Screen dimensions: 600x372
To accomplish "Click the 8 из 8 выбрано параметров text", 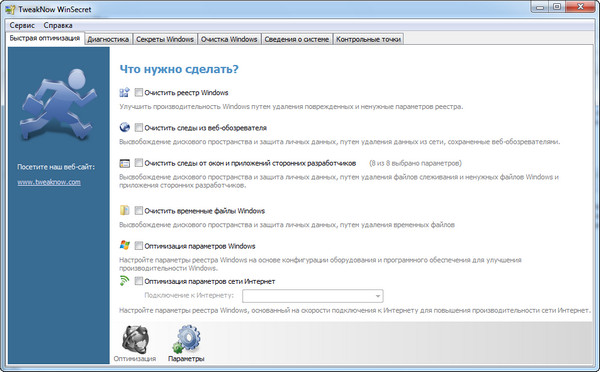I will [x=415, y=163].
